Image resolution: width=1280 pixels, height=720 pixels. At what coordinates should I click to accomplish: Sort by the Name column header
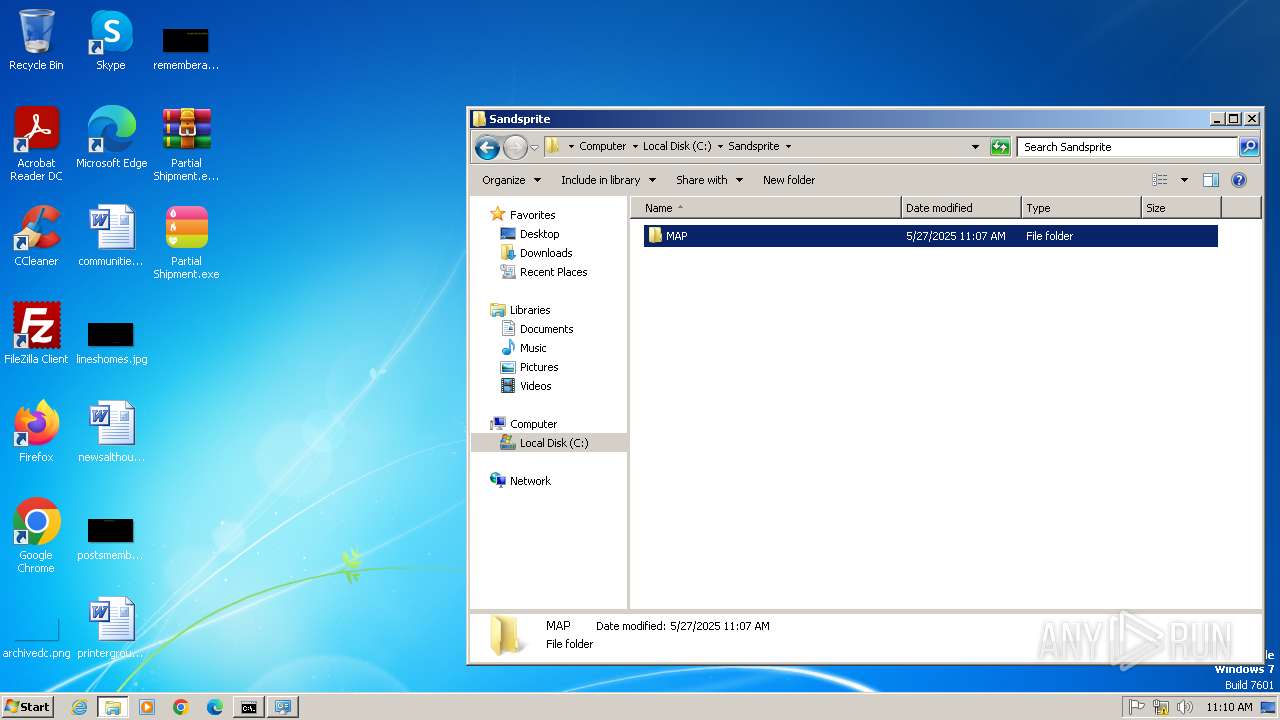click(766, 208)
